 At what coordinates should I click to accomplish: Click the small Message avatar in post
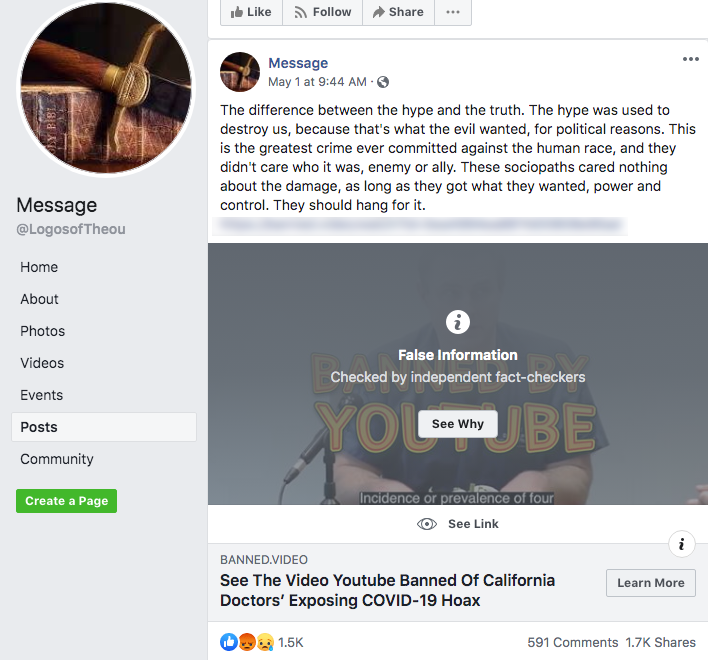coord(240,72)
